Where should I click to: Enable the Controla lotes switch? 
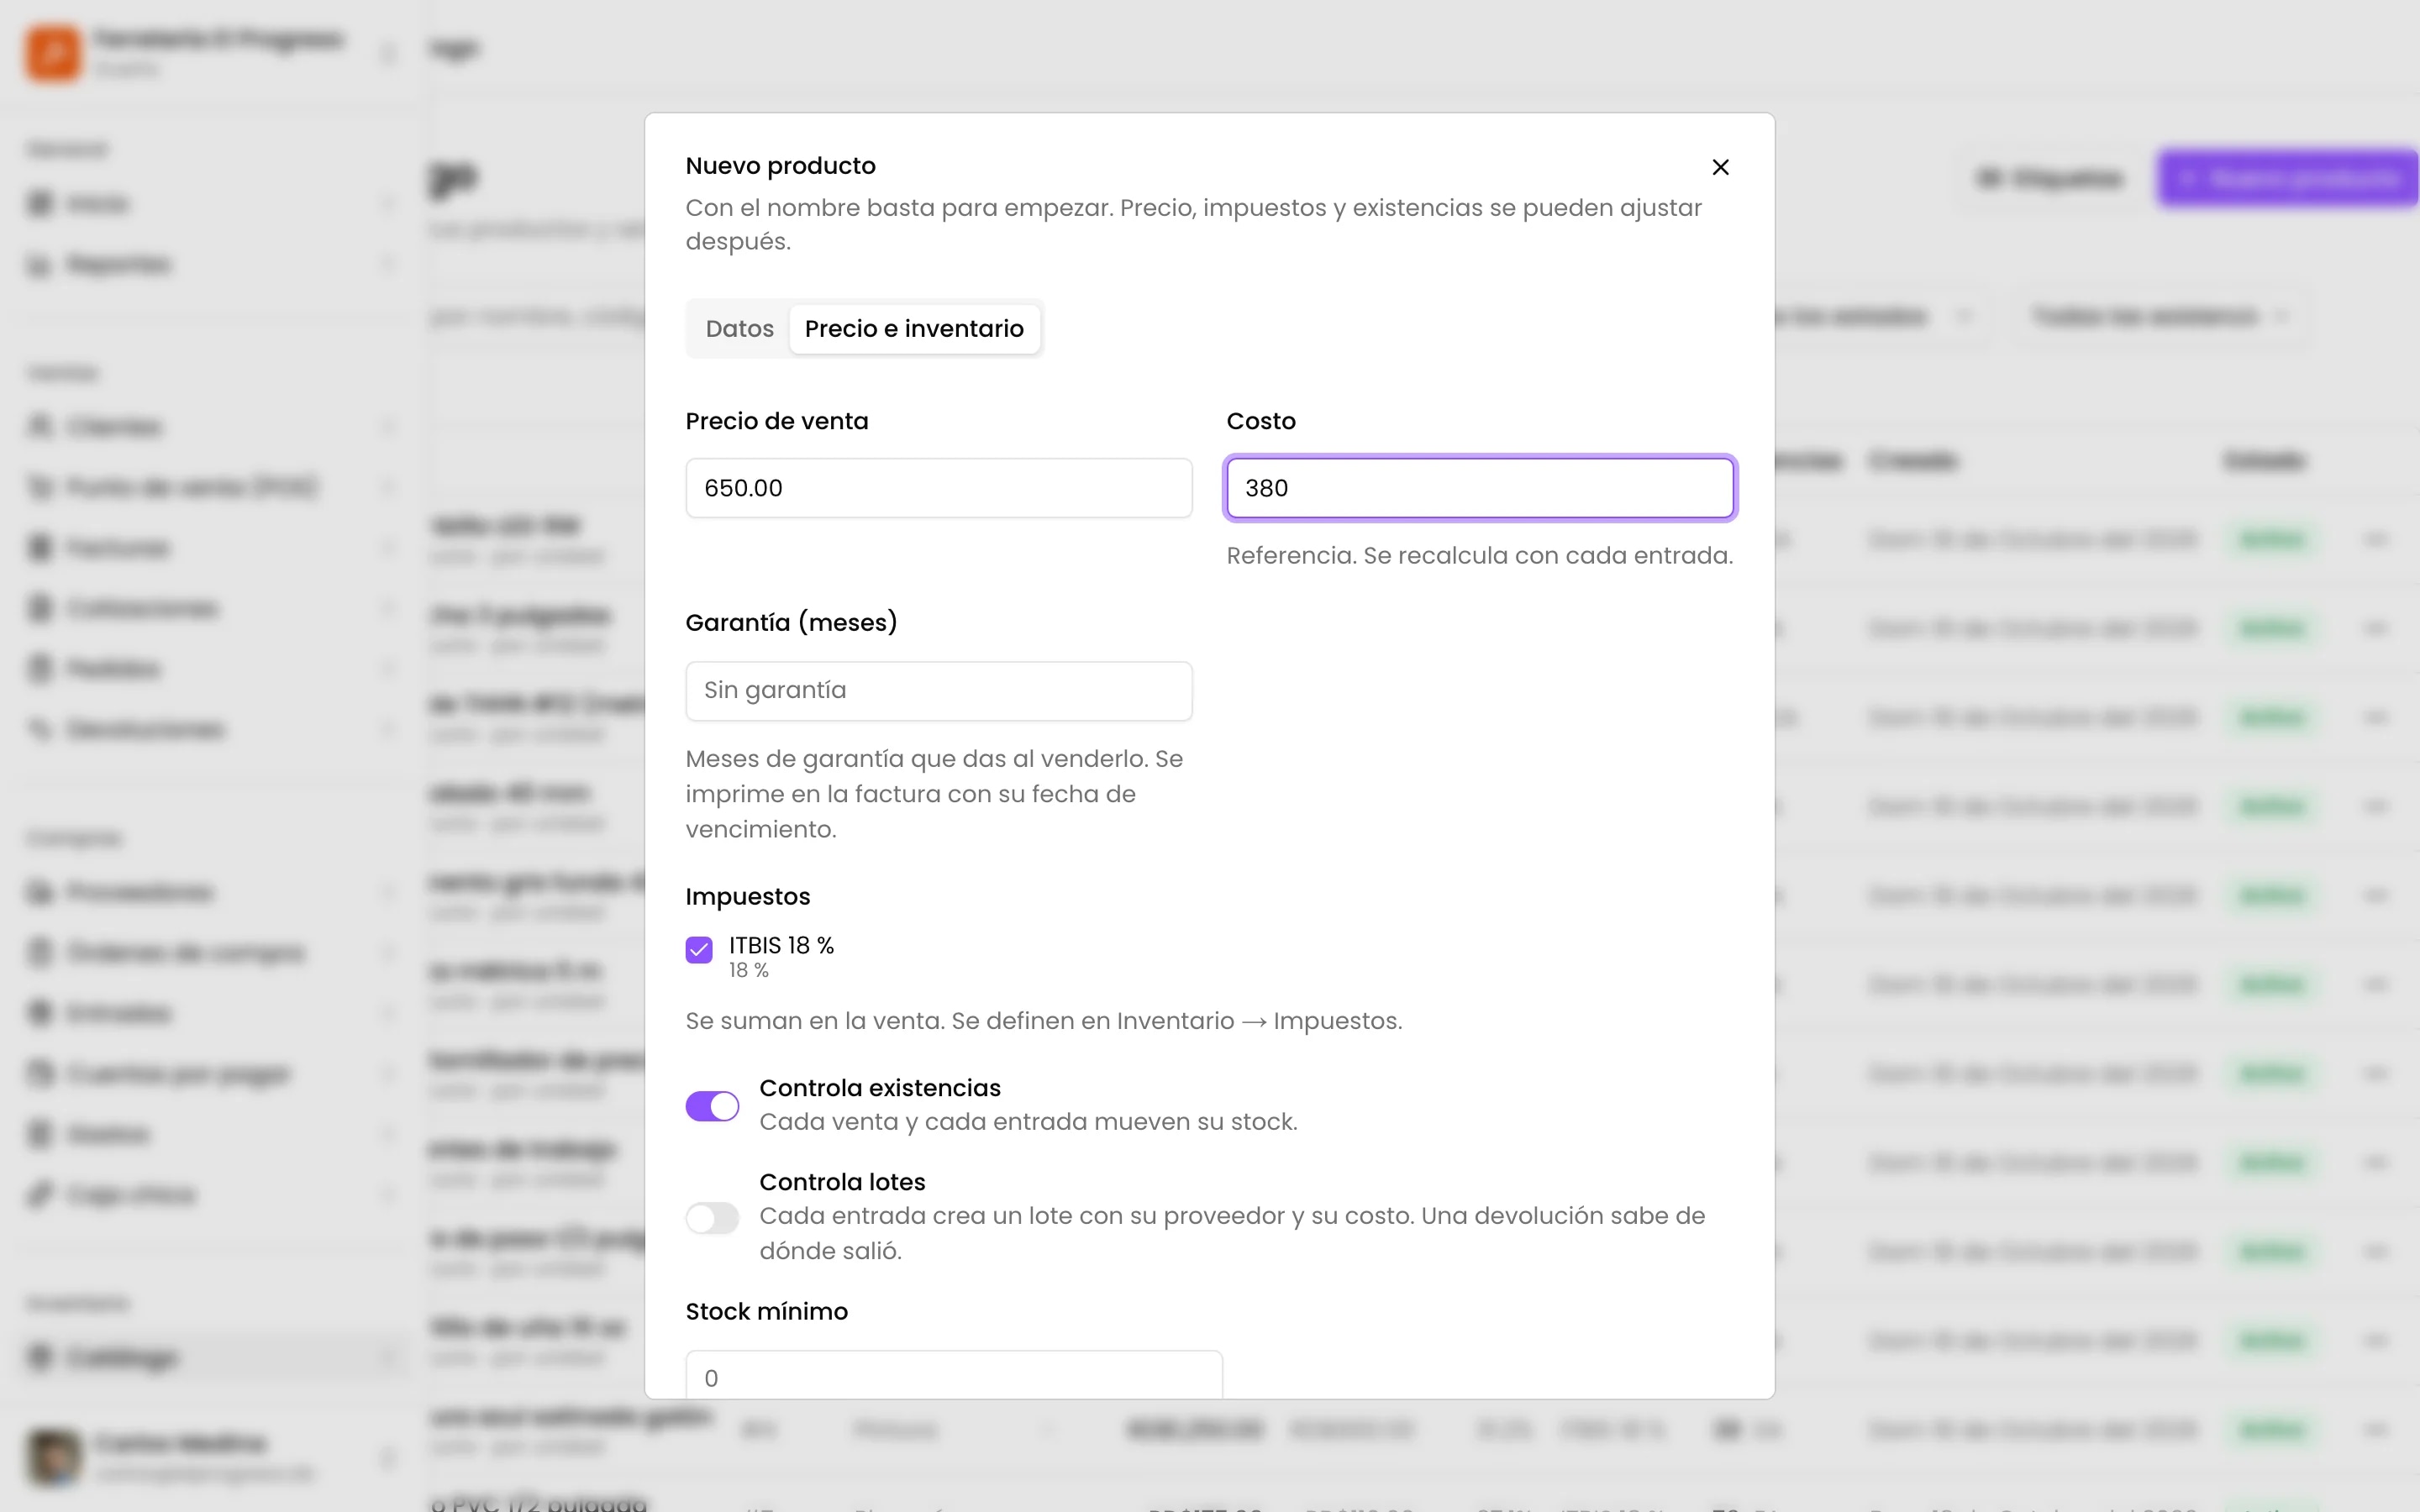[x=712, y=1218]
